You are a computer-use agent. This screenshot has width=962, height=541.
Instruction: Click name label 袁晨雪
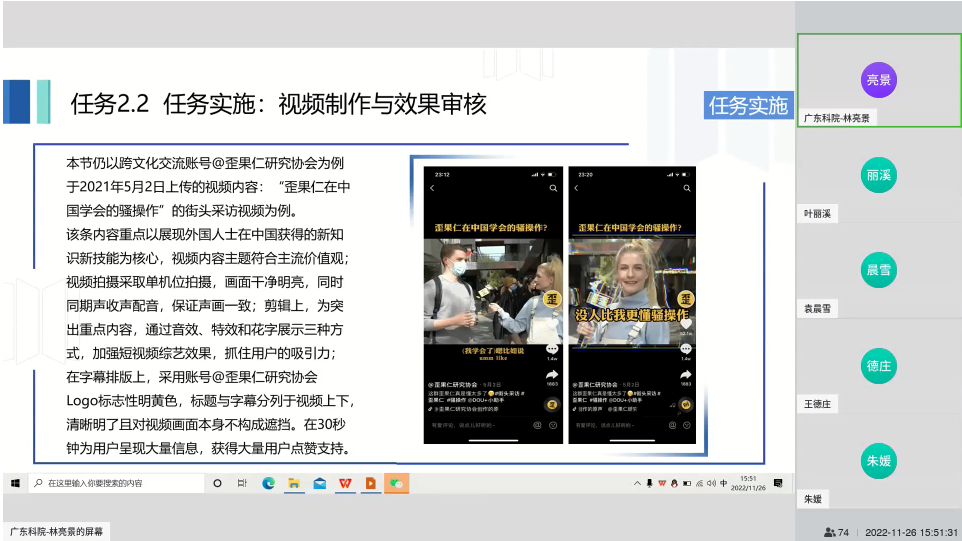click(x=817, y=309)
